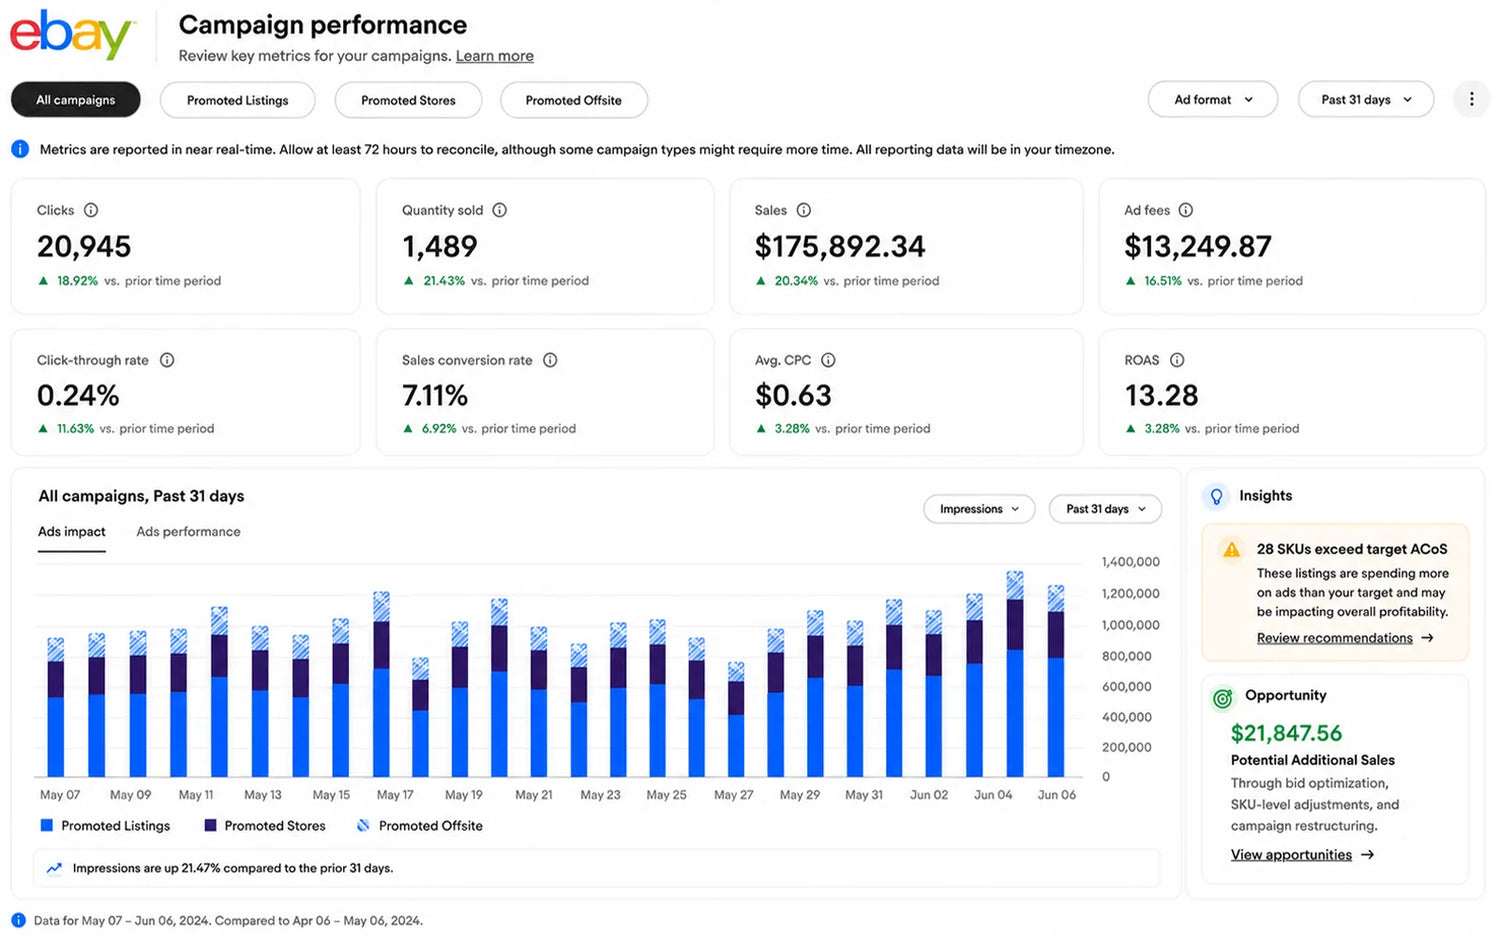Image resolution: width=1500 pixels, height=938 pixels.
Task: Switch to the Ads impact tab
Action: (x=72, y=532)
